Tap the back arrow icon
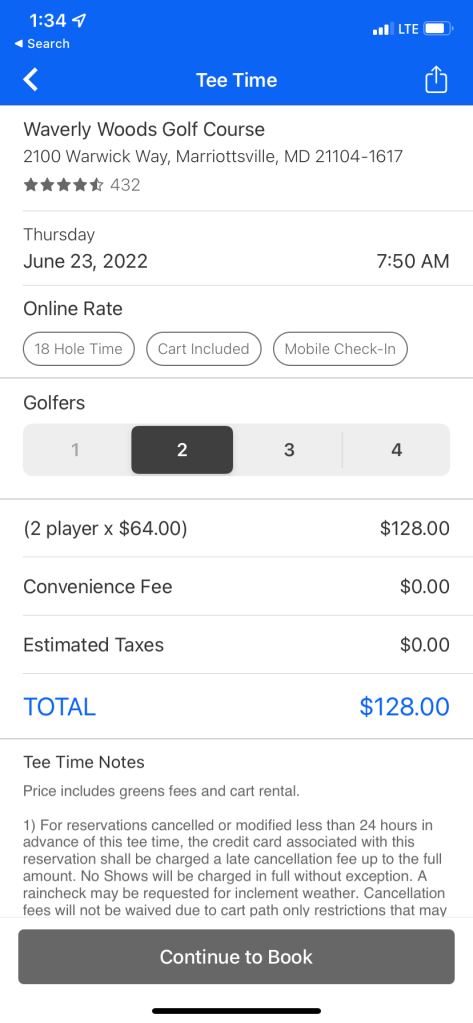The width and height of the screenshot is (473, 1023). click(31, 80)
